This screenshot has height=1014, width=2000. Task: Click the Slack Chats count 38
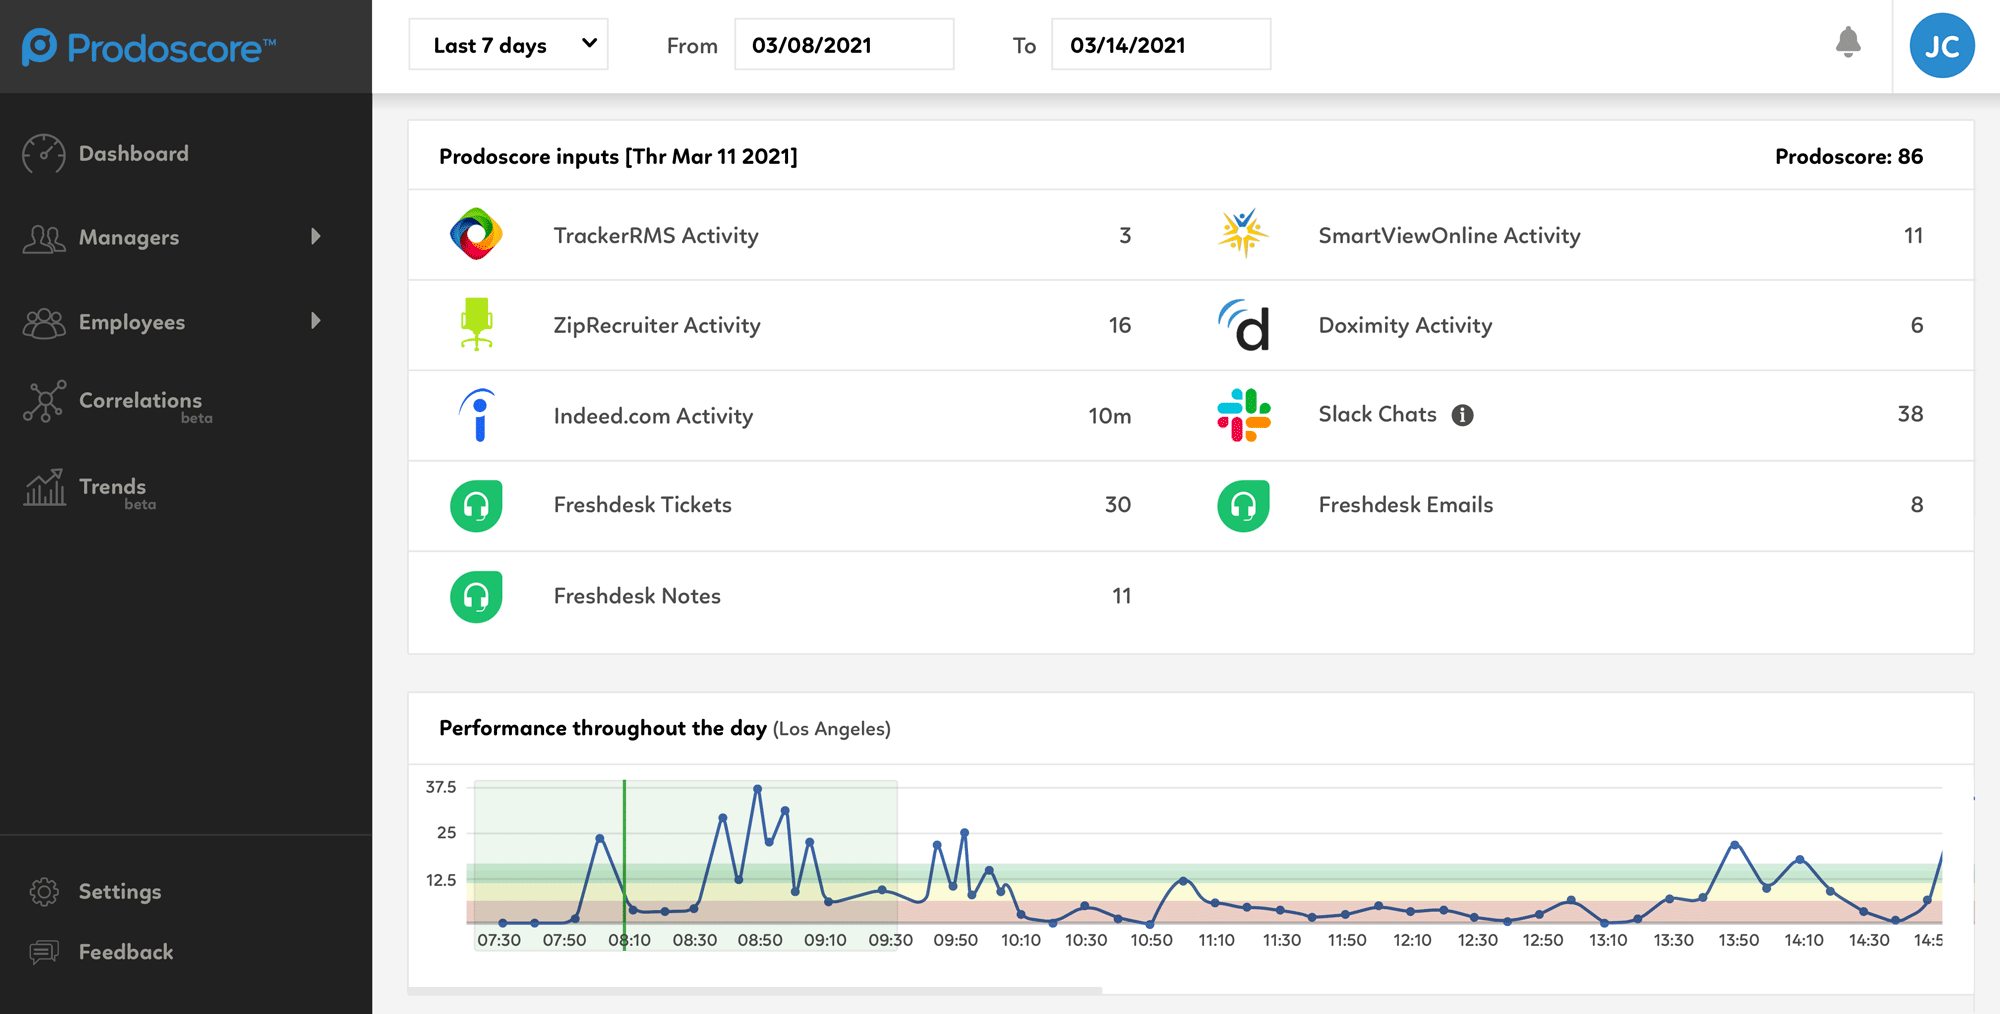click(x=1910, y=414)
